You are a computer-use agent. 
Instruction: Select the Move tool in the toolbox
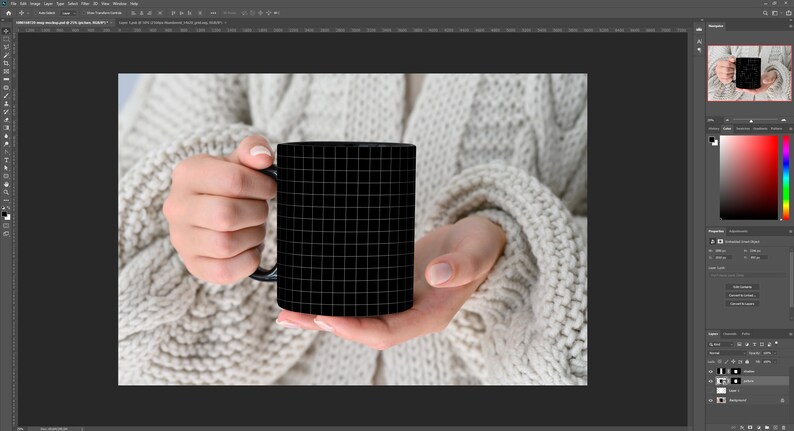pyautogui.click(x=6, y=31)
